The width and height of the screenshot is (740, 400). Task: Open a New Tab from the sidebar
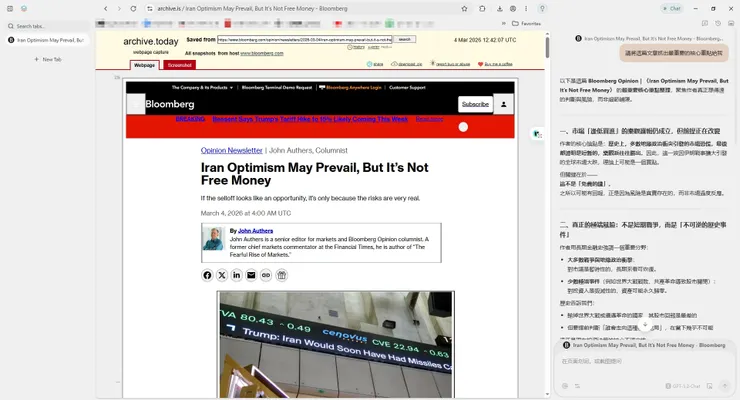(48, 59)
